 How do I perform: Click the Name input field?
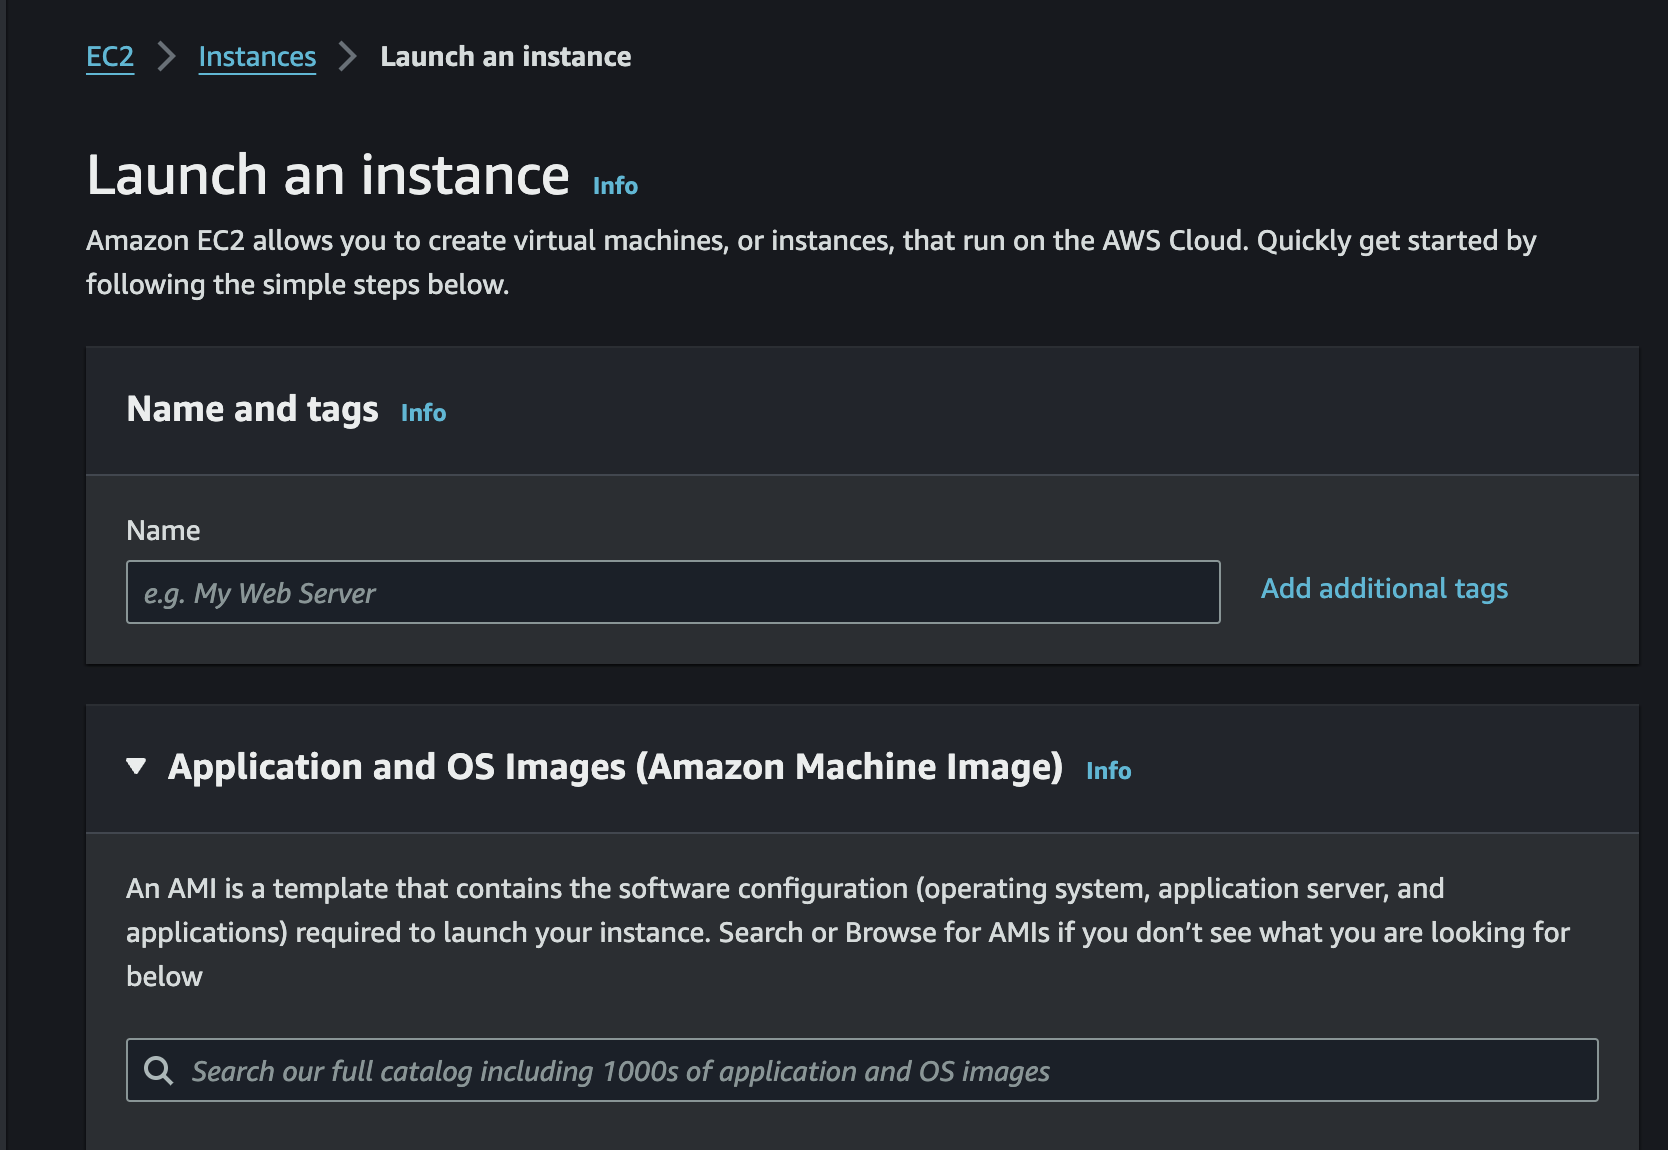673,592
